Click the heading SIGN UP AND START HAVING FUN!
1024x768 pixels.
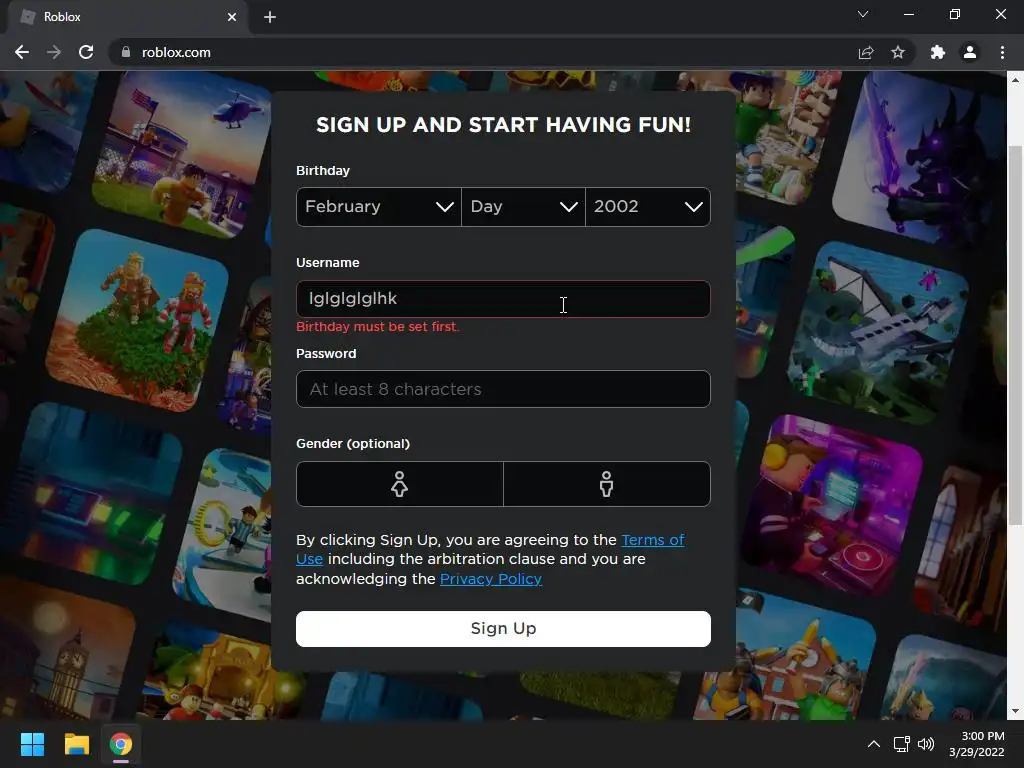503,125
